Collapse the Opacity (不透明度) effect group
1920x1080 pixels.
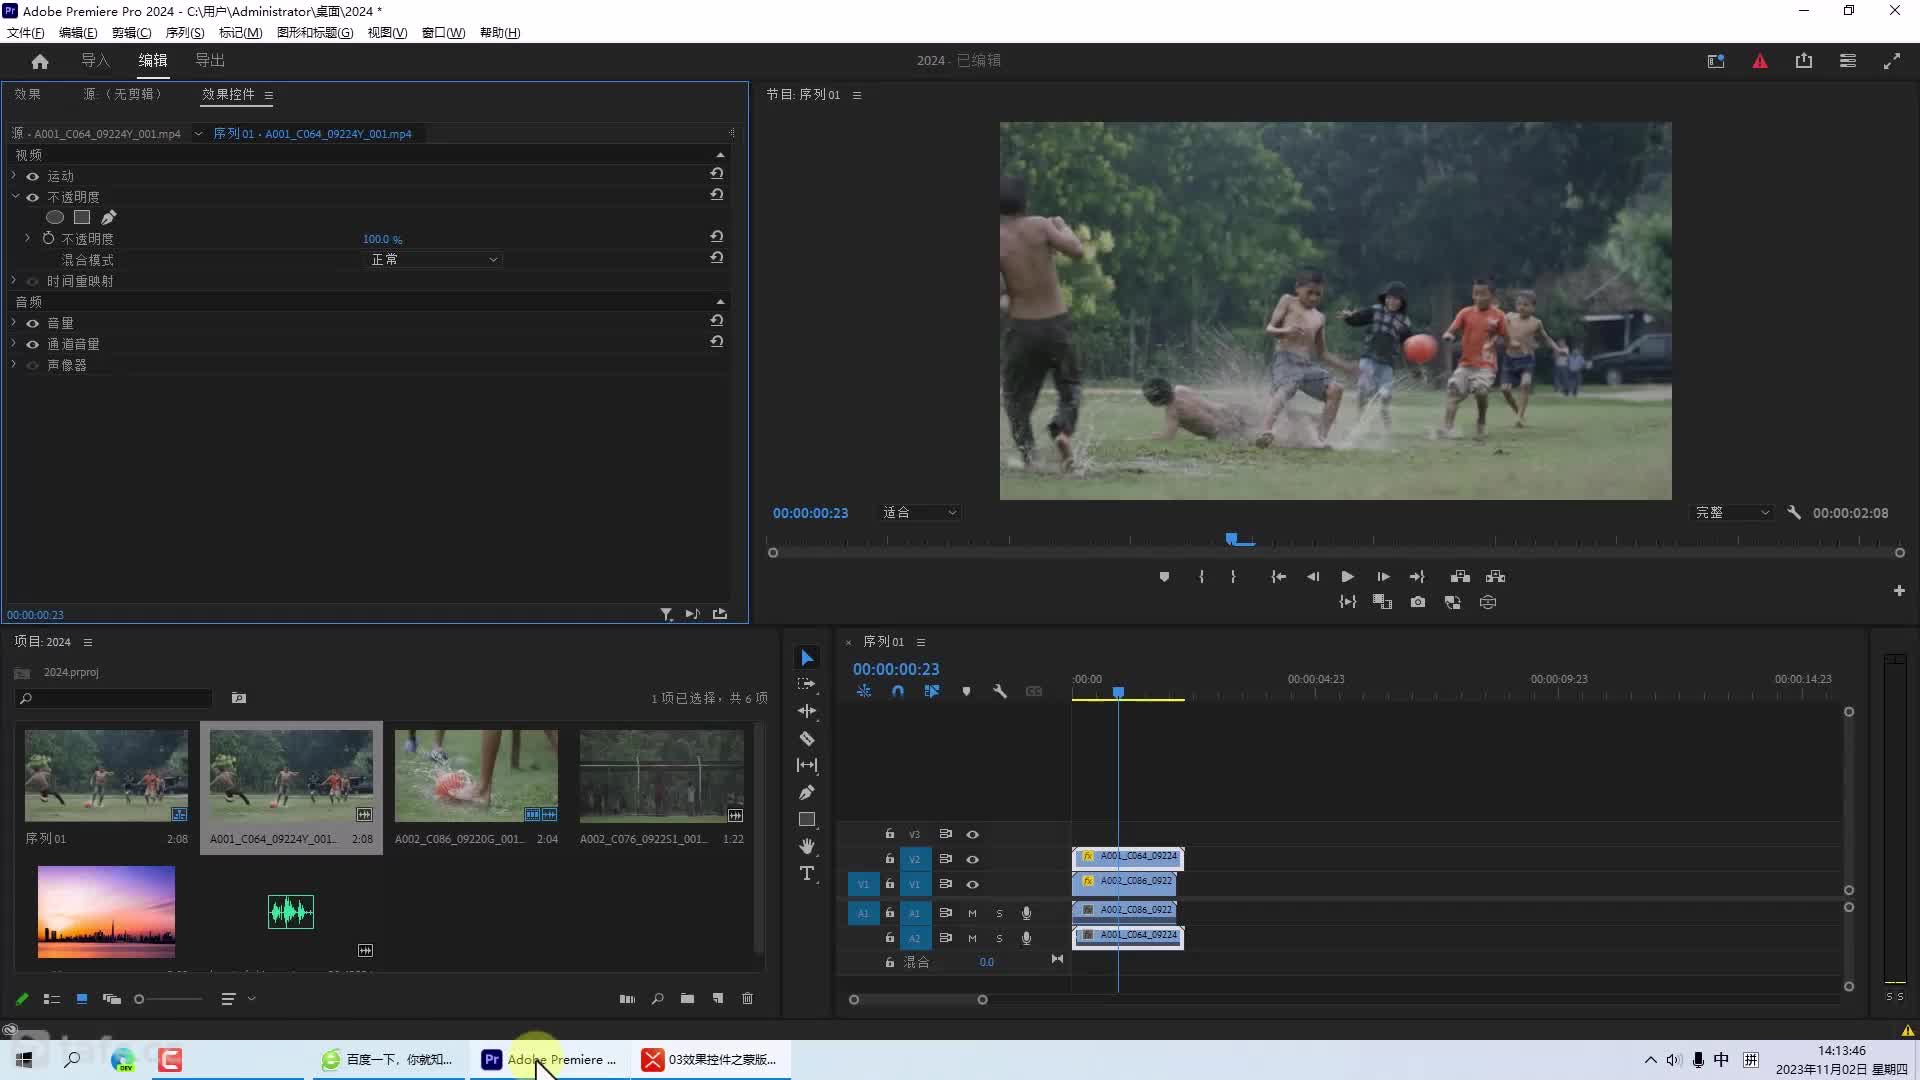tap(14, 197)
